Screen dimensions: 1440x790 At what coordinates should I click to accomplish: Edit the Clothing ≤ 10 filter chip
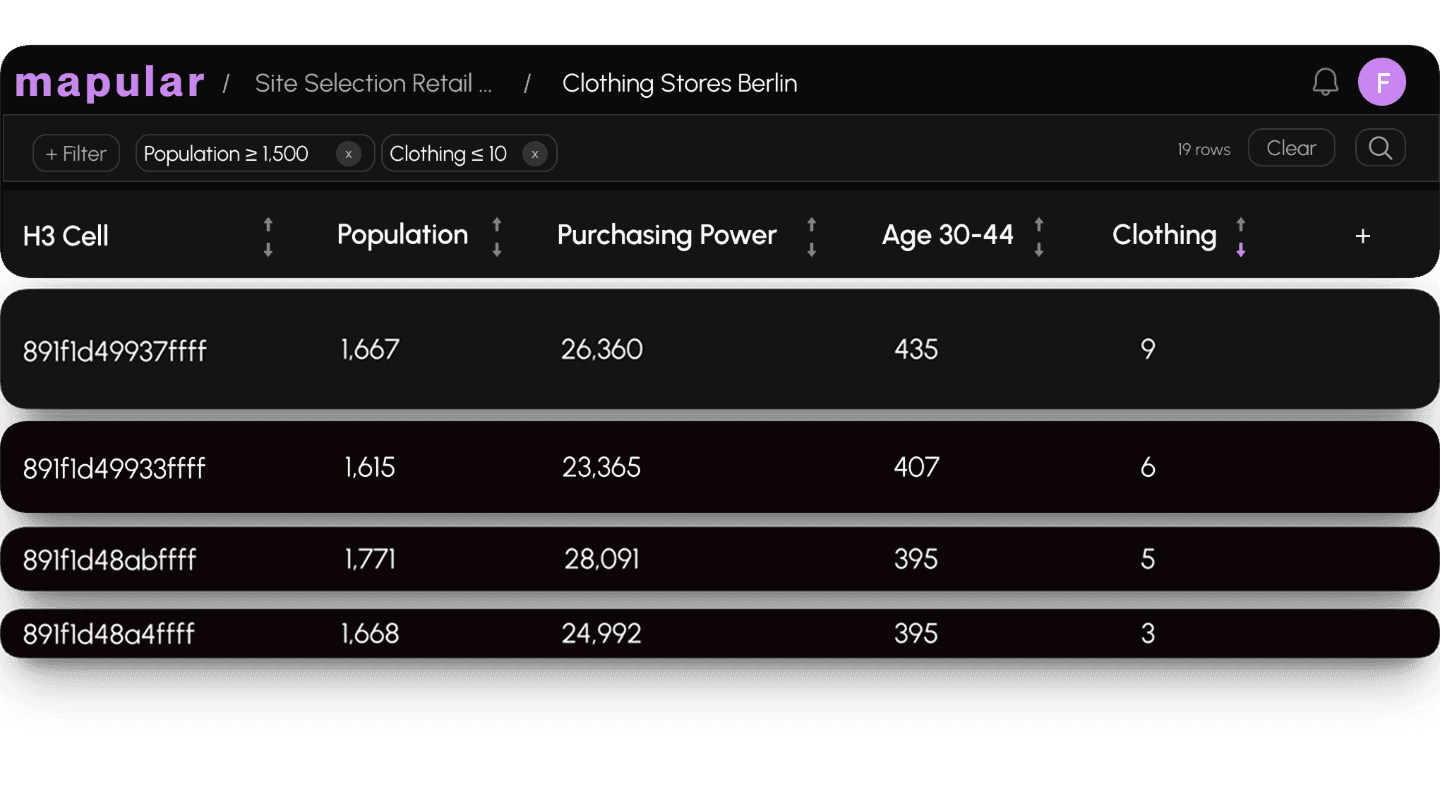click(449, 154)
